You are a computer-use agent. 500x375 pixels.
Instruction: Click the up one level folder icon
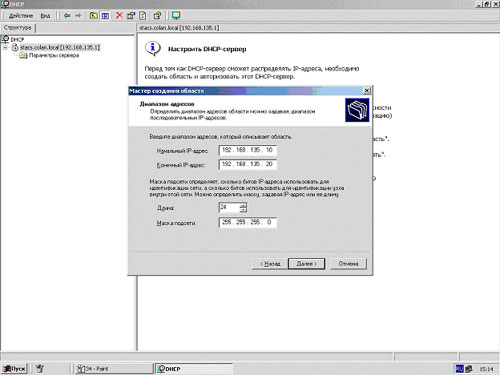pos(94,16)
